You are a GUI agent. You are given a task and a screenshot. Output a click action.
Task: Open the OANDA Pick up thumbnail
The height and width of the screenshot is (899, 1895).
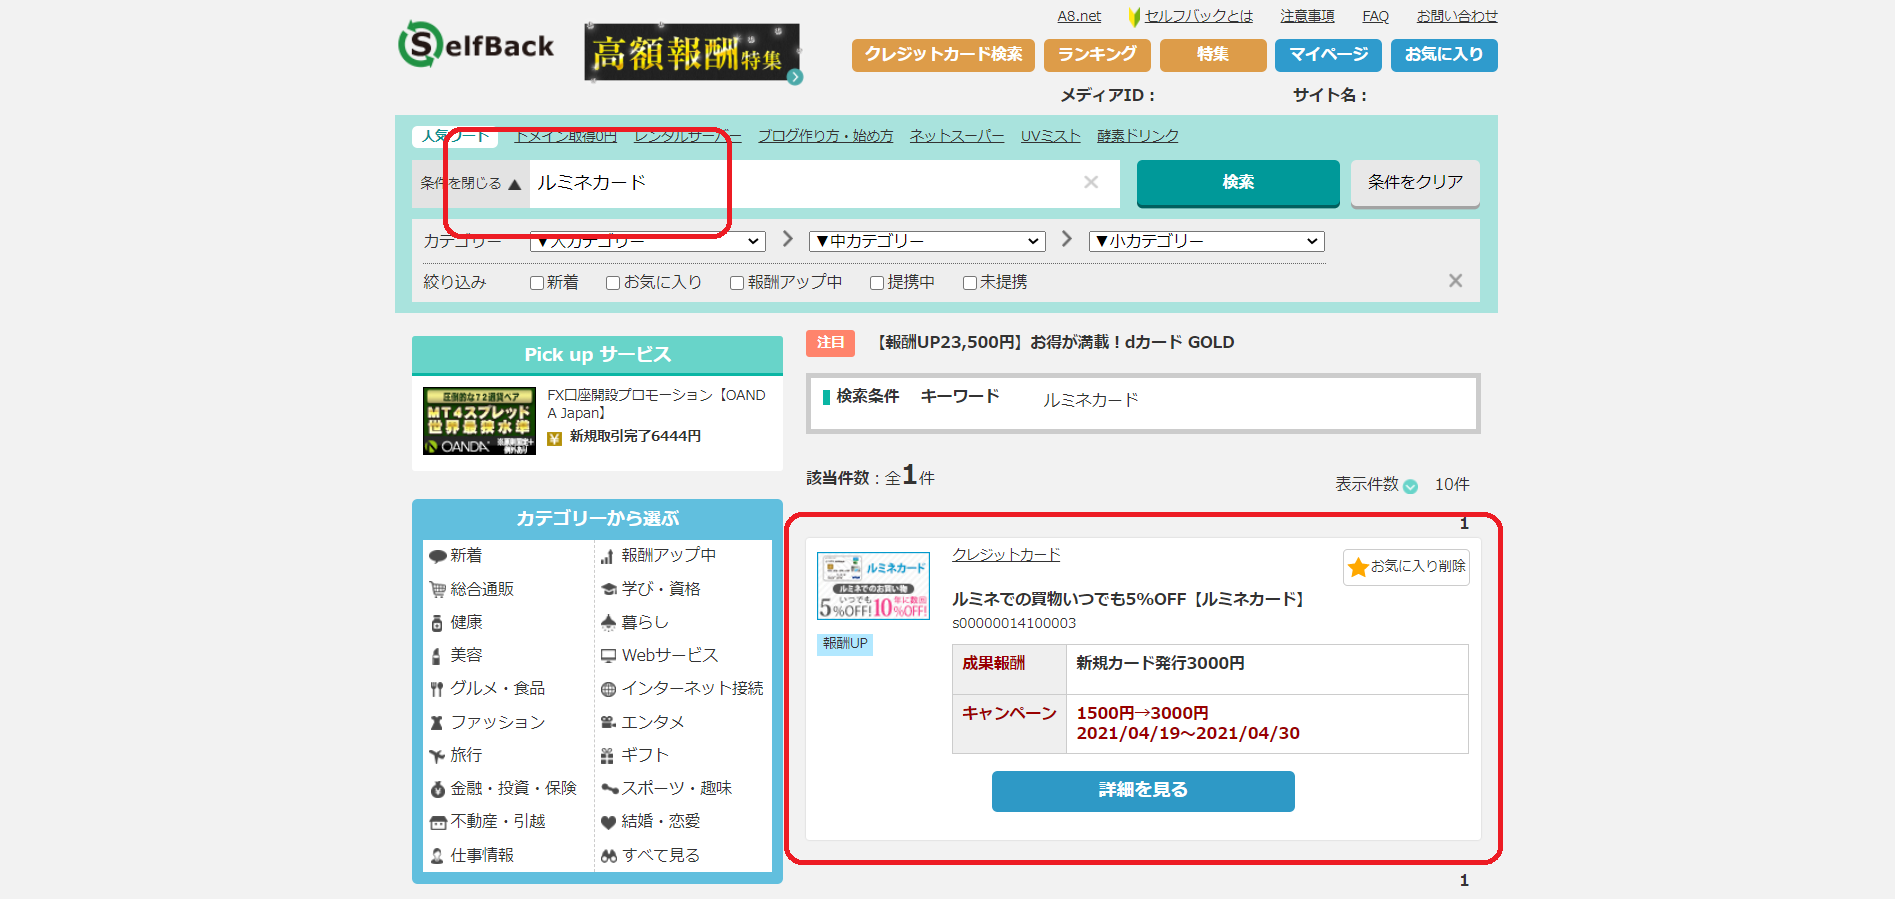(x=479, y=421)
